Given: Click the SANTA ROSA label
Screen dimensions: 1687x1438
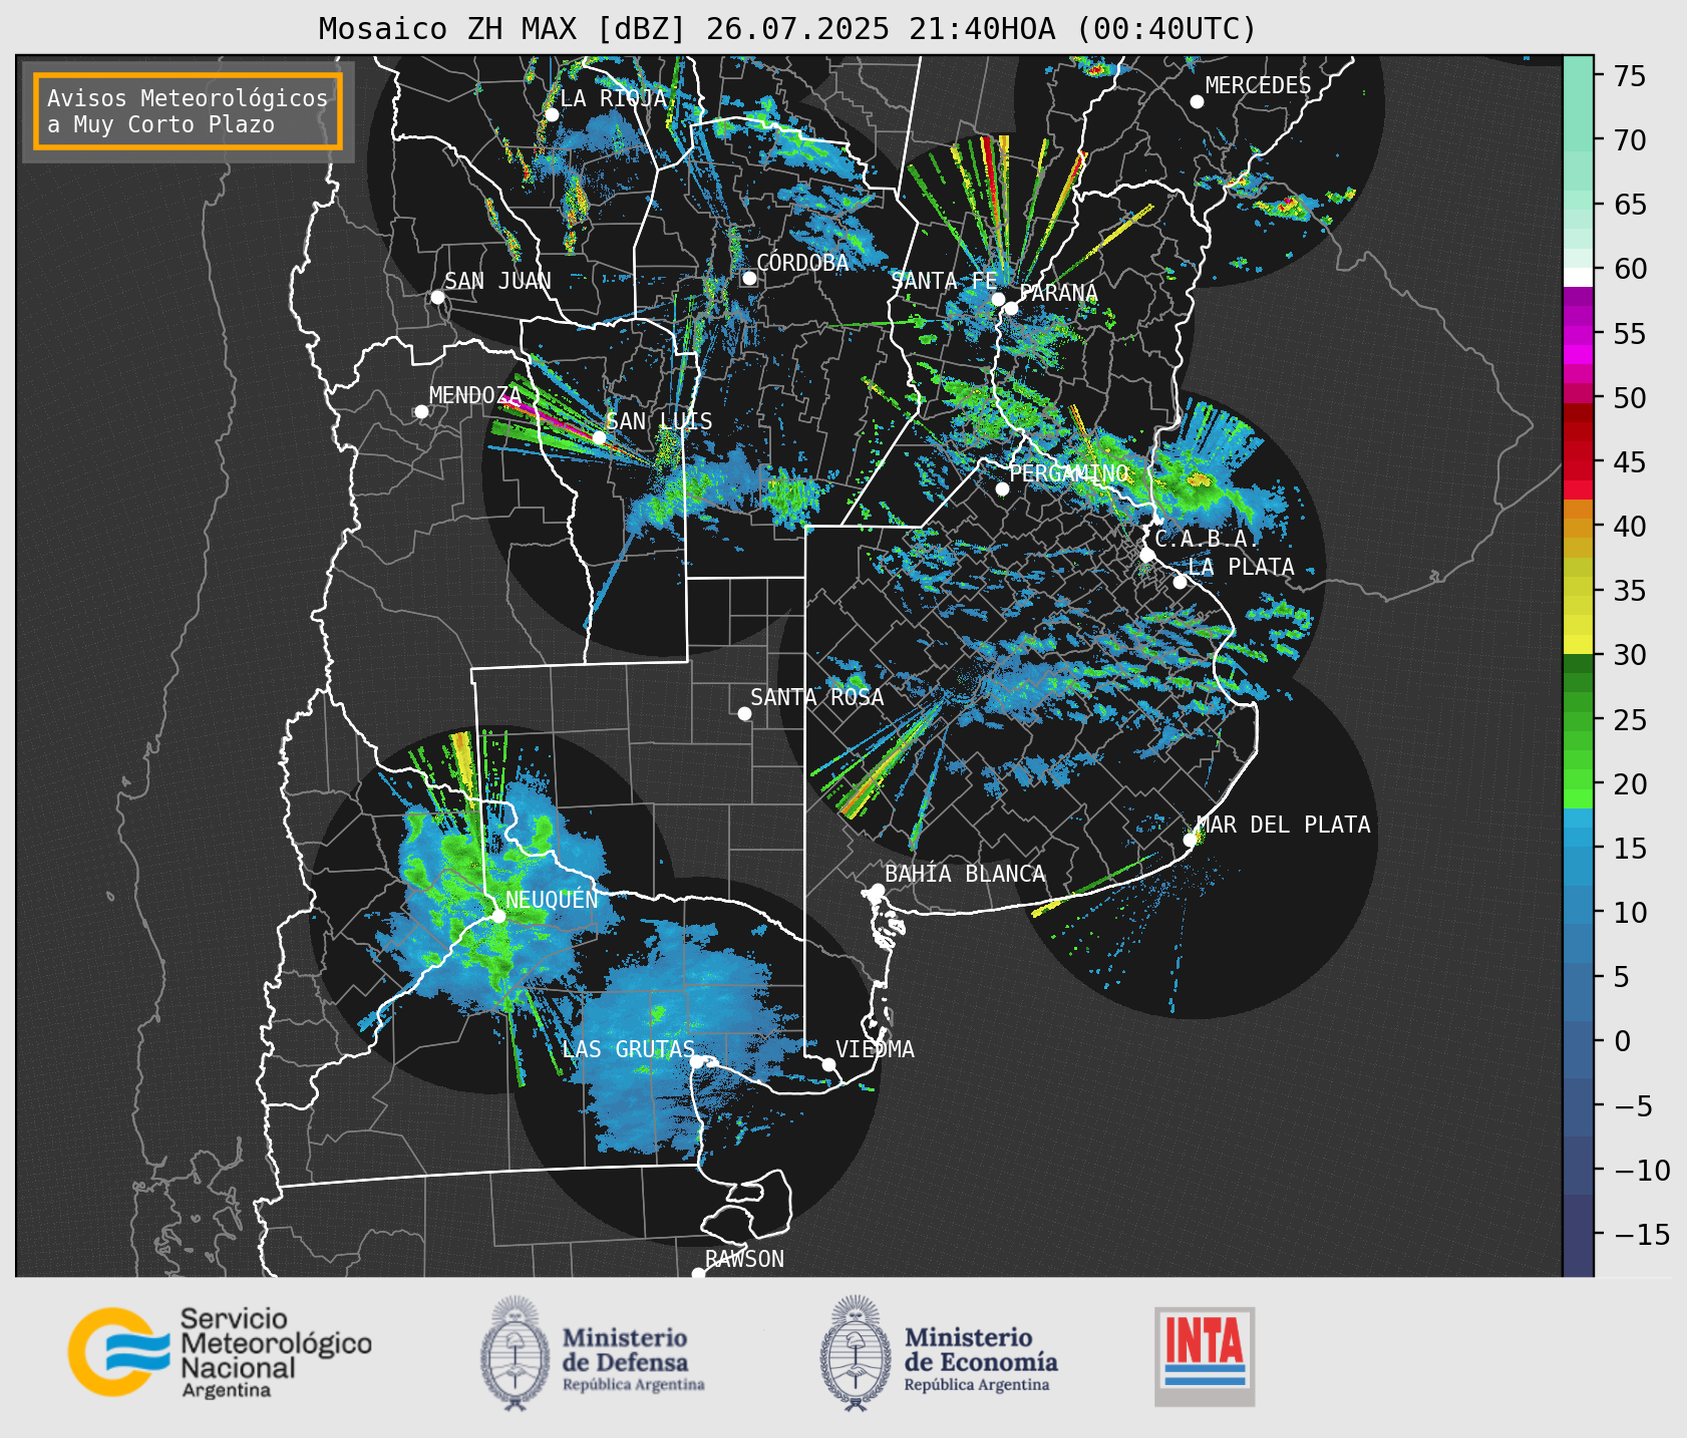Looking at the screenshot, I should pyautogui.click(x=817, y=697).
